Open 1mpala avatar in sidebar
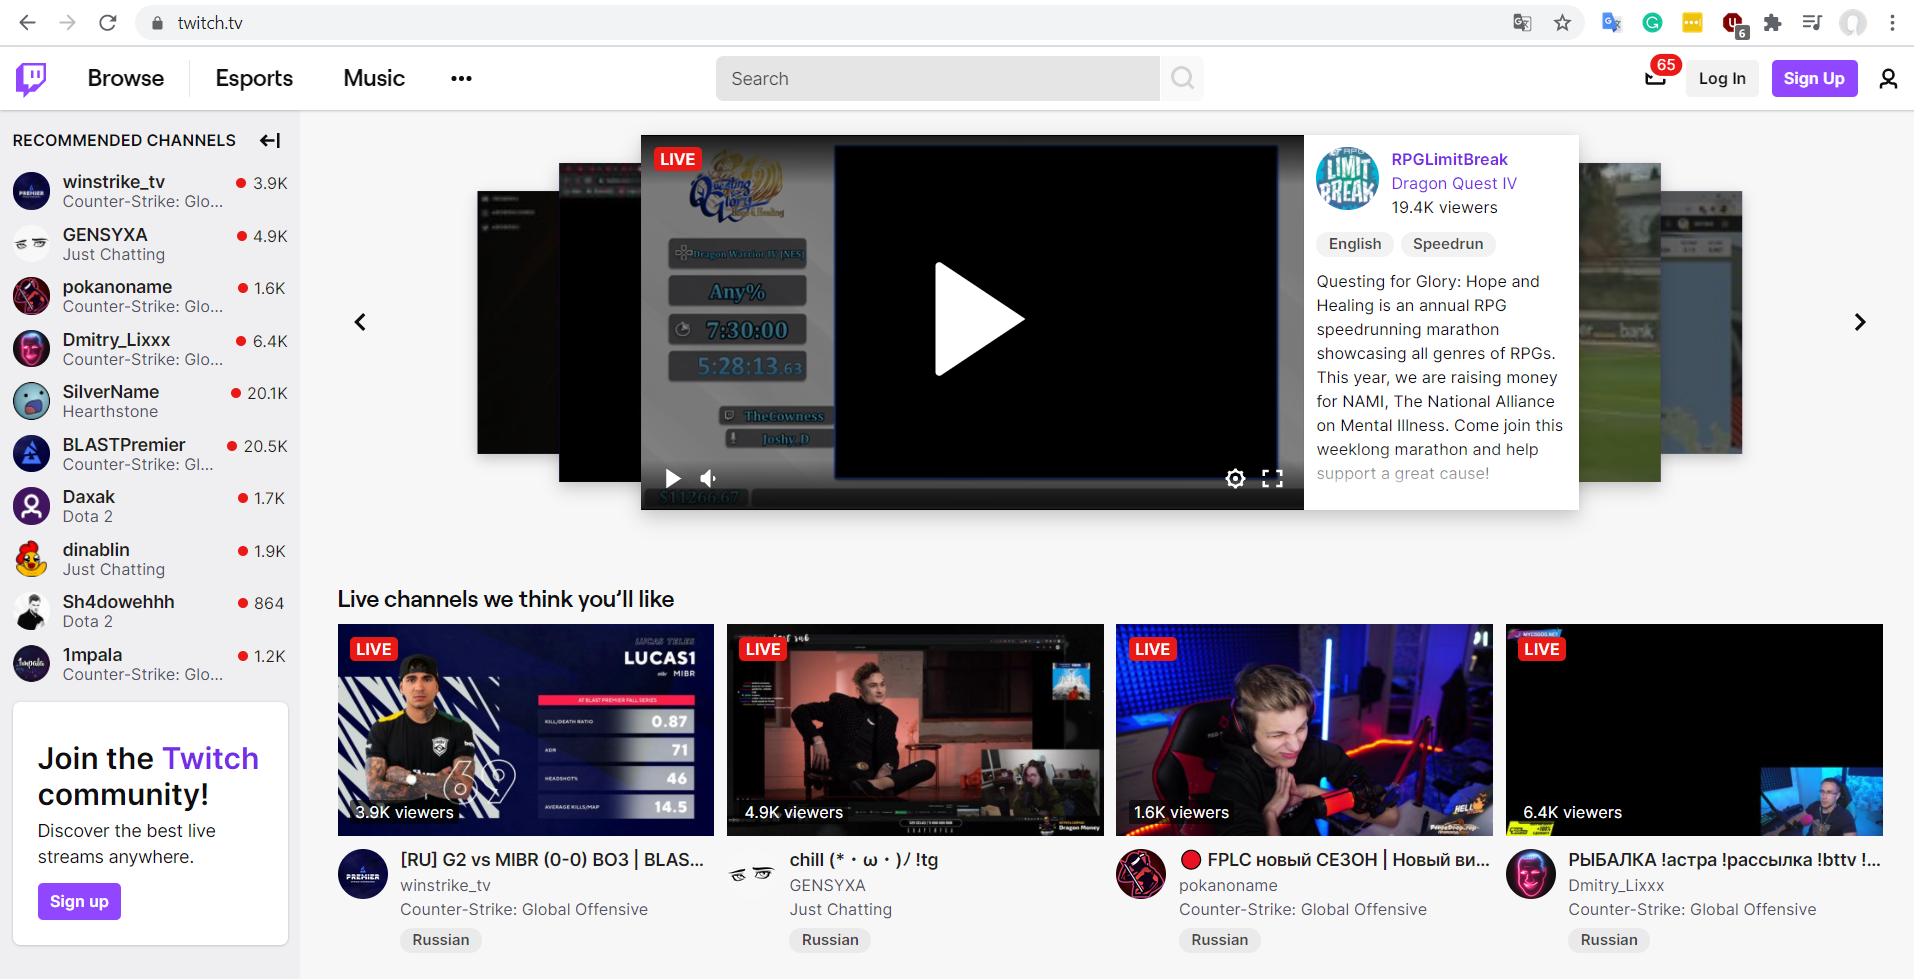The width and height of the screenshot is (1914, 979). point(31,664)
